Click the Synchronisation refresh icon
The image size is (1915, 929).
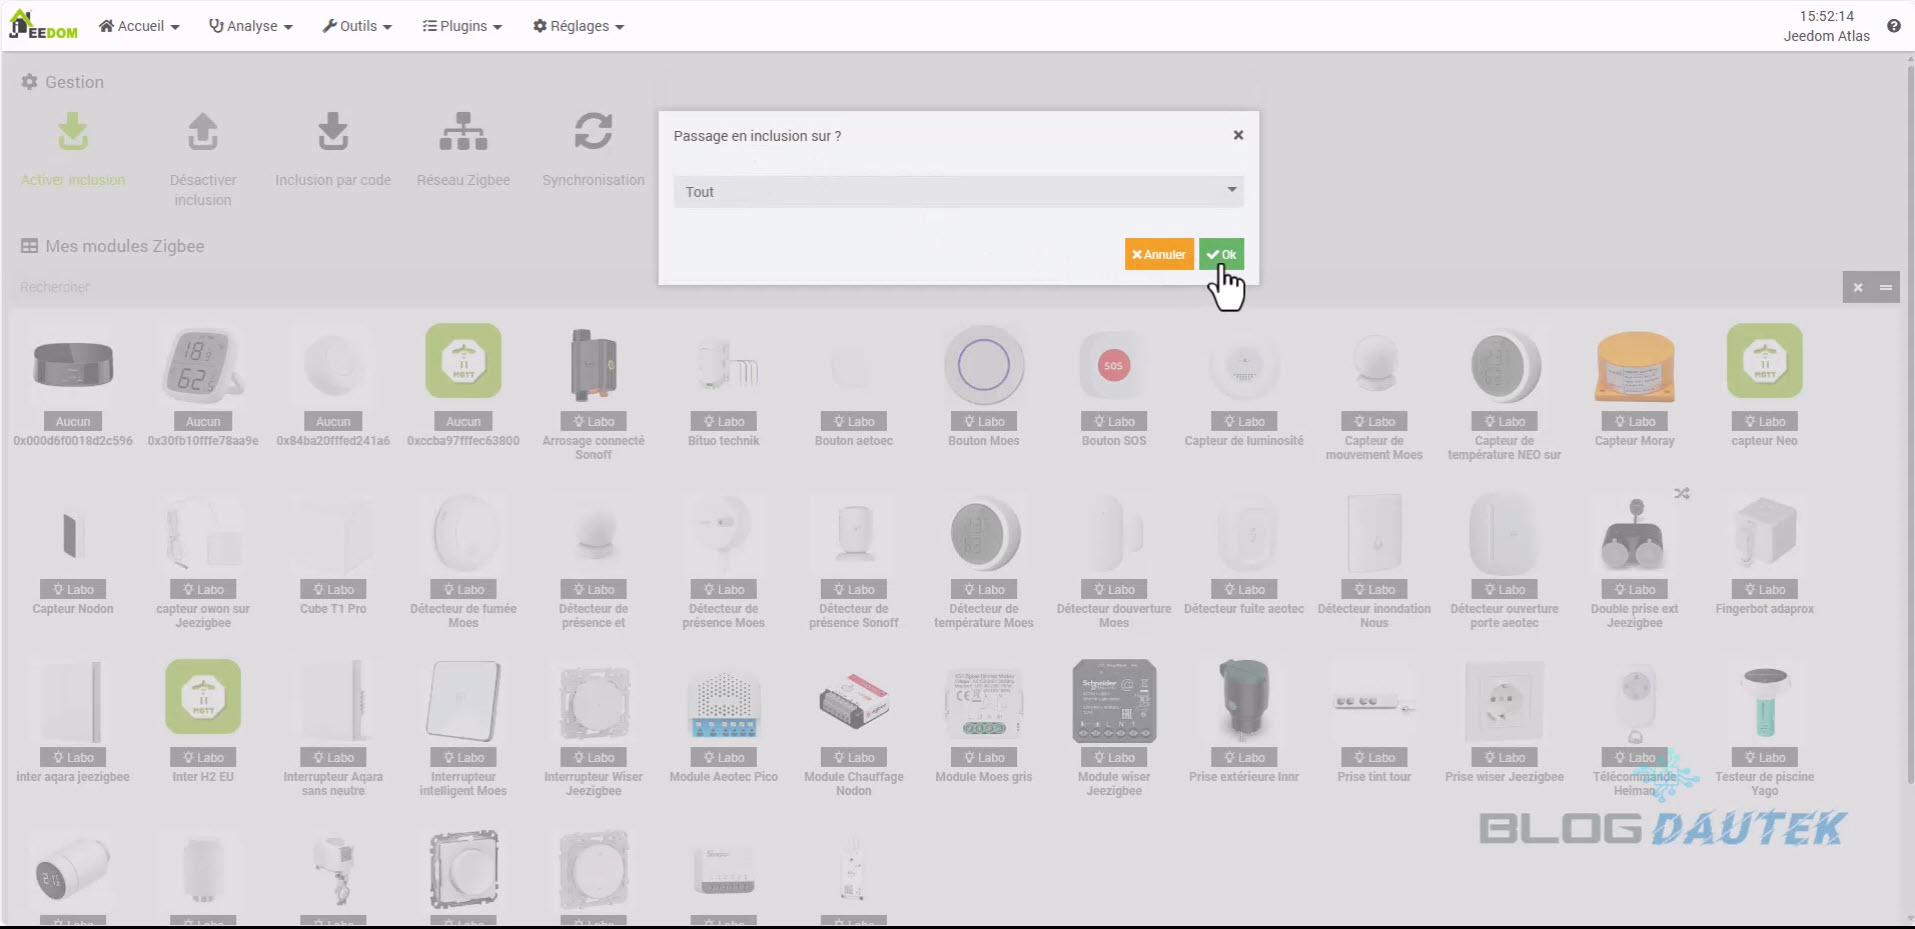point(593,132)
